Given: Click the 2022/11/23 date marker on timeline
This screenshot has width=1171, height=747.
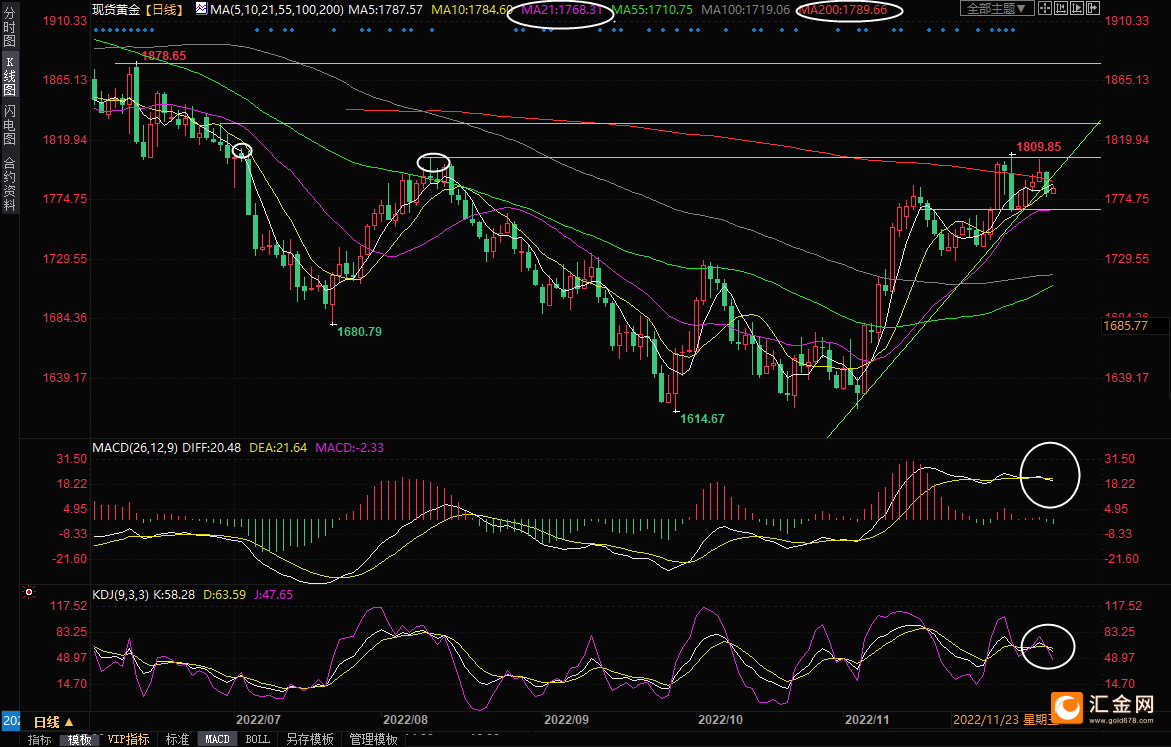Looking at the screenshot, I should 983,719.
